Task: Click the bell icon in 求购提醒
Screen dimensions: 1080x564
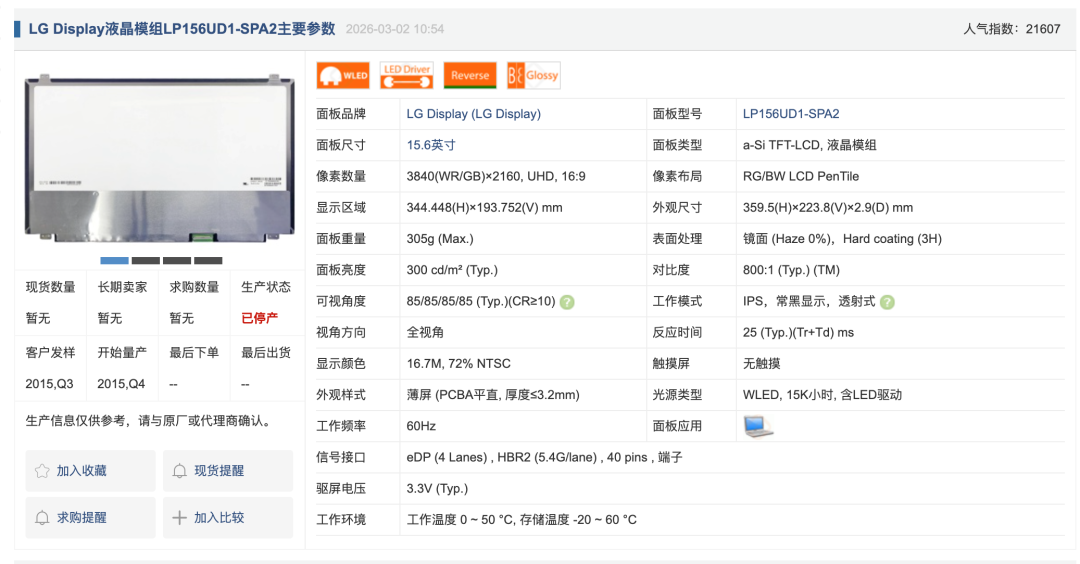Action: [x=42, y=518]
